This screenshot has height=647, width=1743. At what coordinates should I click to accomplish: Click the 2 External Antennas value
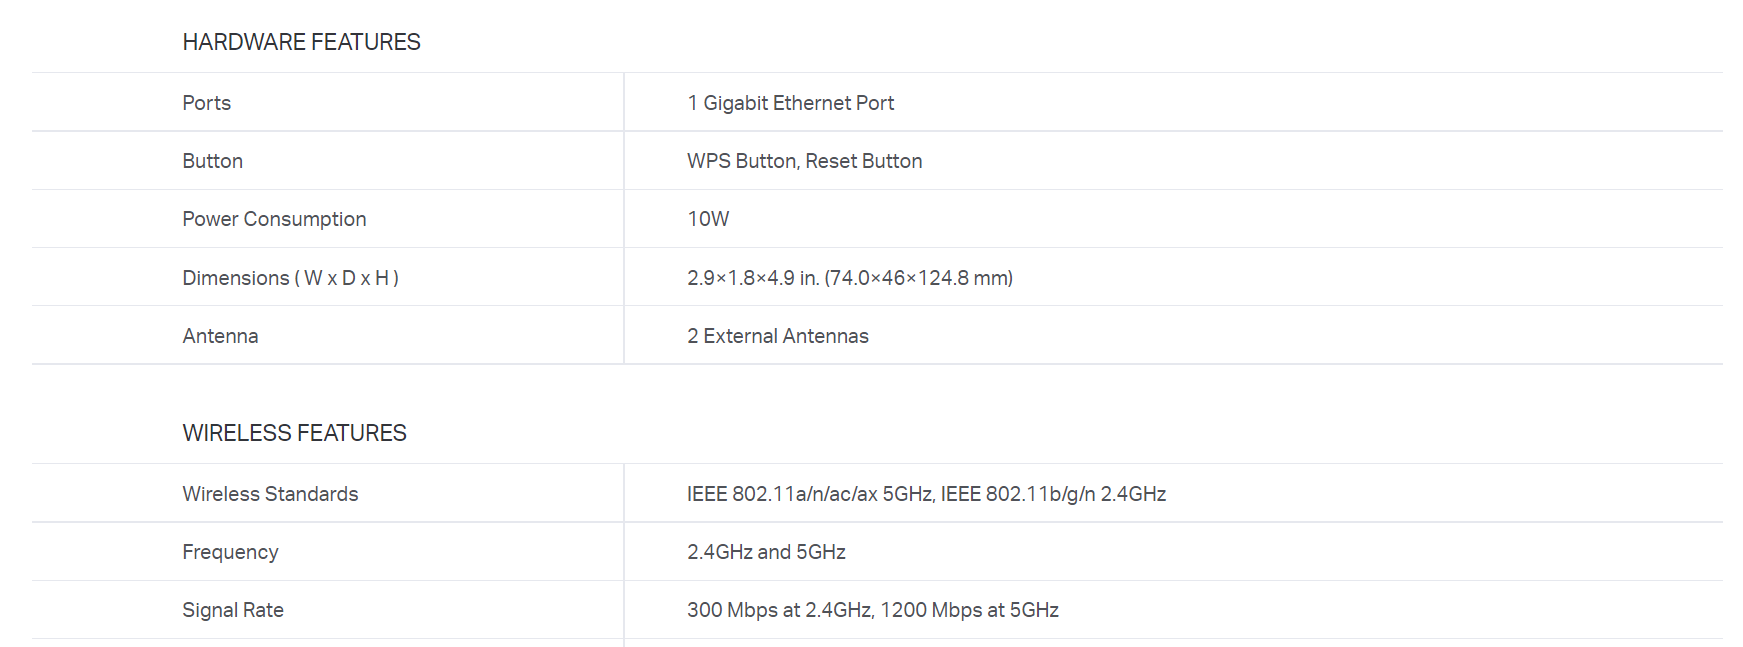777,336
